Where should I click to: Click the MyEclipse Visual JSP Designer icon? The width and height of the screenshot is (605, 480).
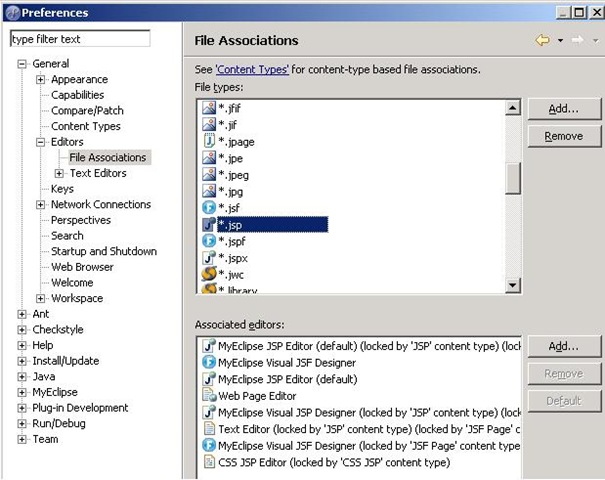pyautogui.click(x=209, y=412)
